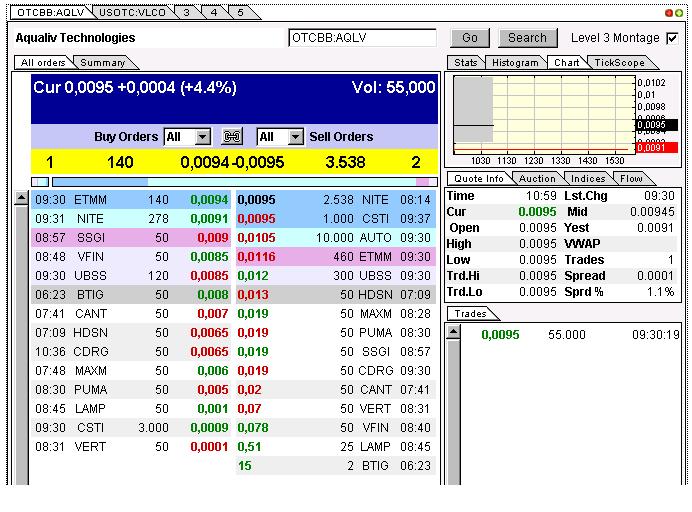Toggle the Level 3 Montage checkbox
The width and height of the screenshot is (692, 512).
coord(672,38)
